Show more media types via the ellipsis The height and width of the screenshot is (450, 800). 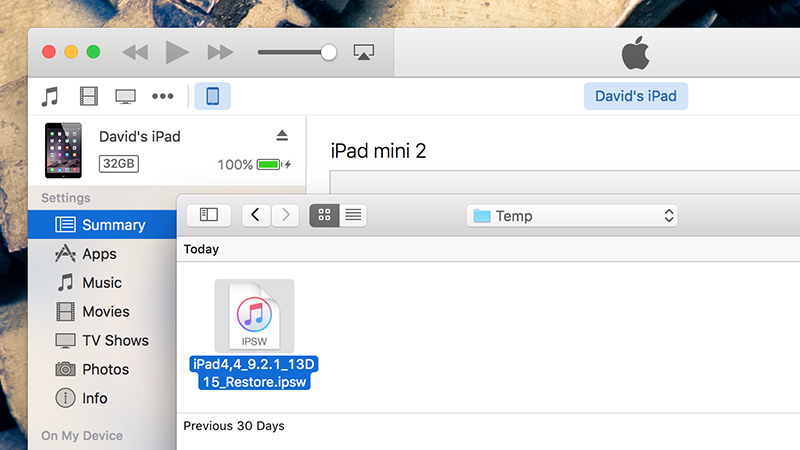tap(163, 96)
